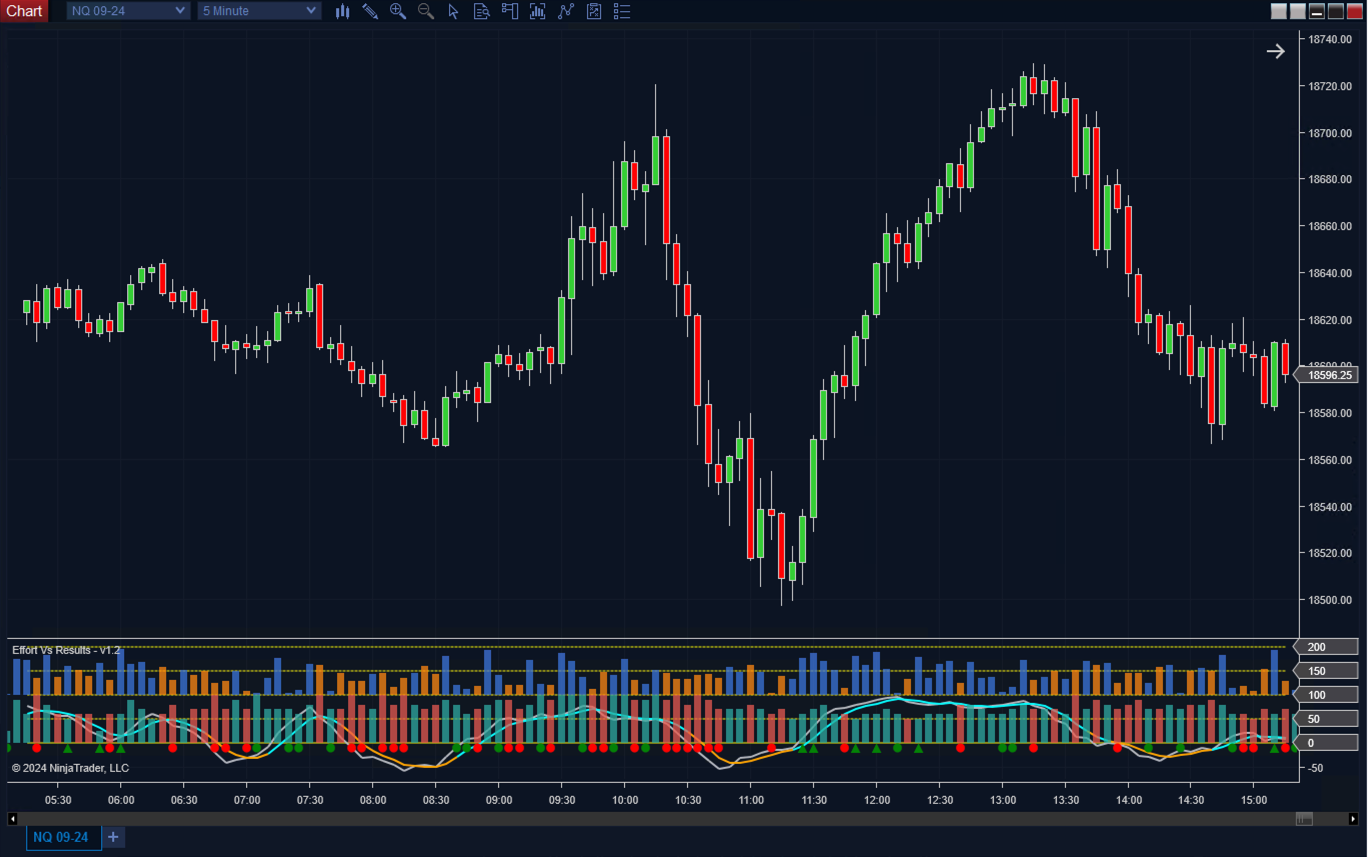
Task: Click the Chart title label
Action: pyautogui.click(x=24, y=11)
